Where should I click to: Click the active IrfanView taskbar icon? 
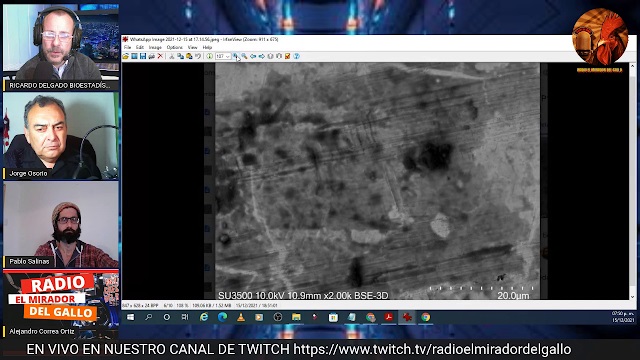click(x=407, y=317)
